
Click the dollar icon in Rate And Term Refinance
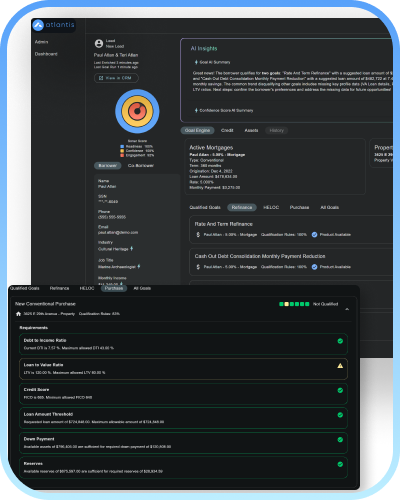198,235
